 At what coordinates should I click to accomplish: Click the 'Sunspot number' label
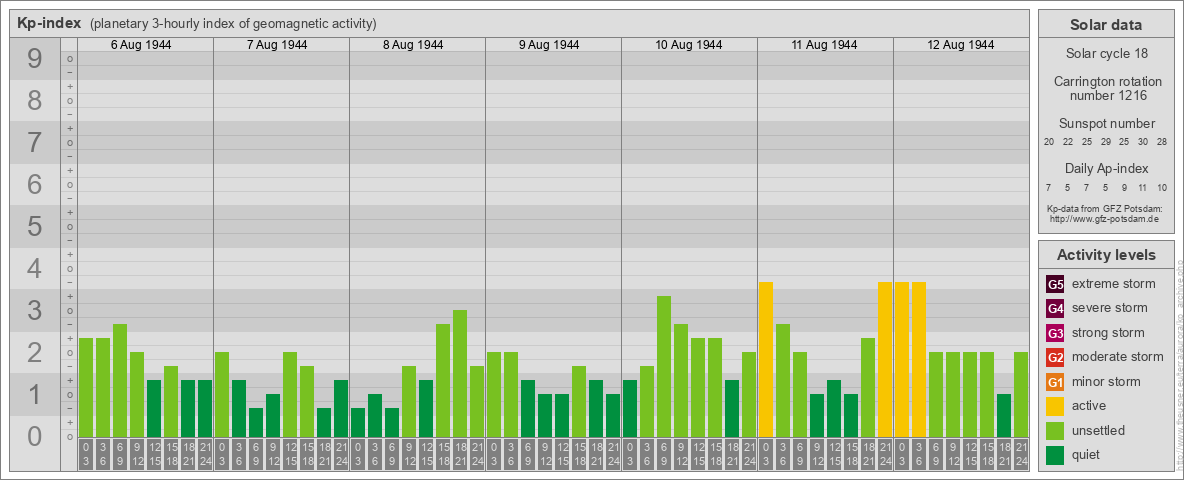(1106, 124)
